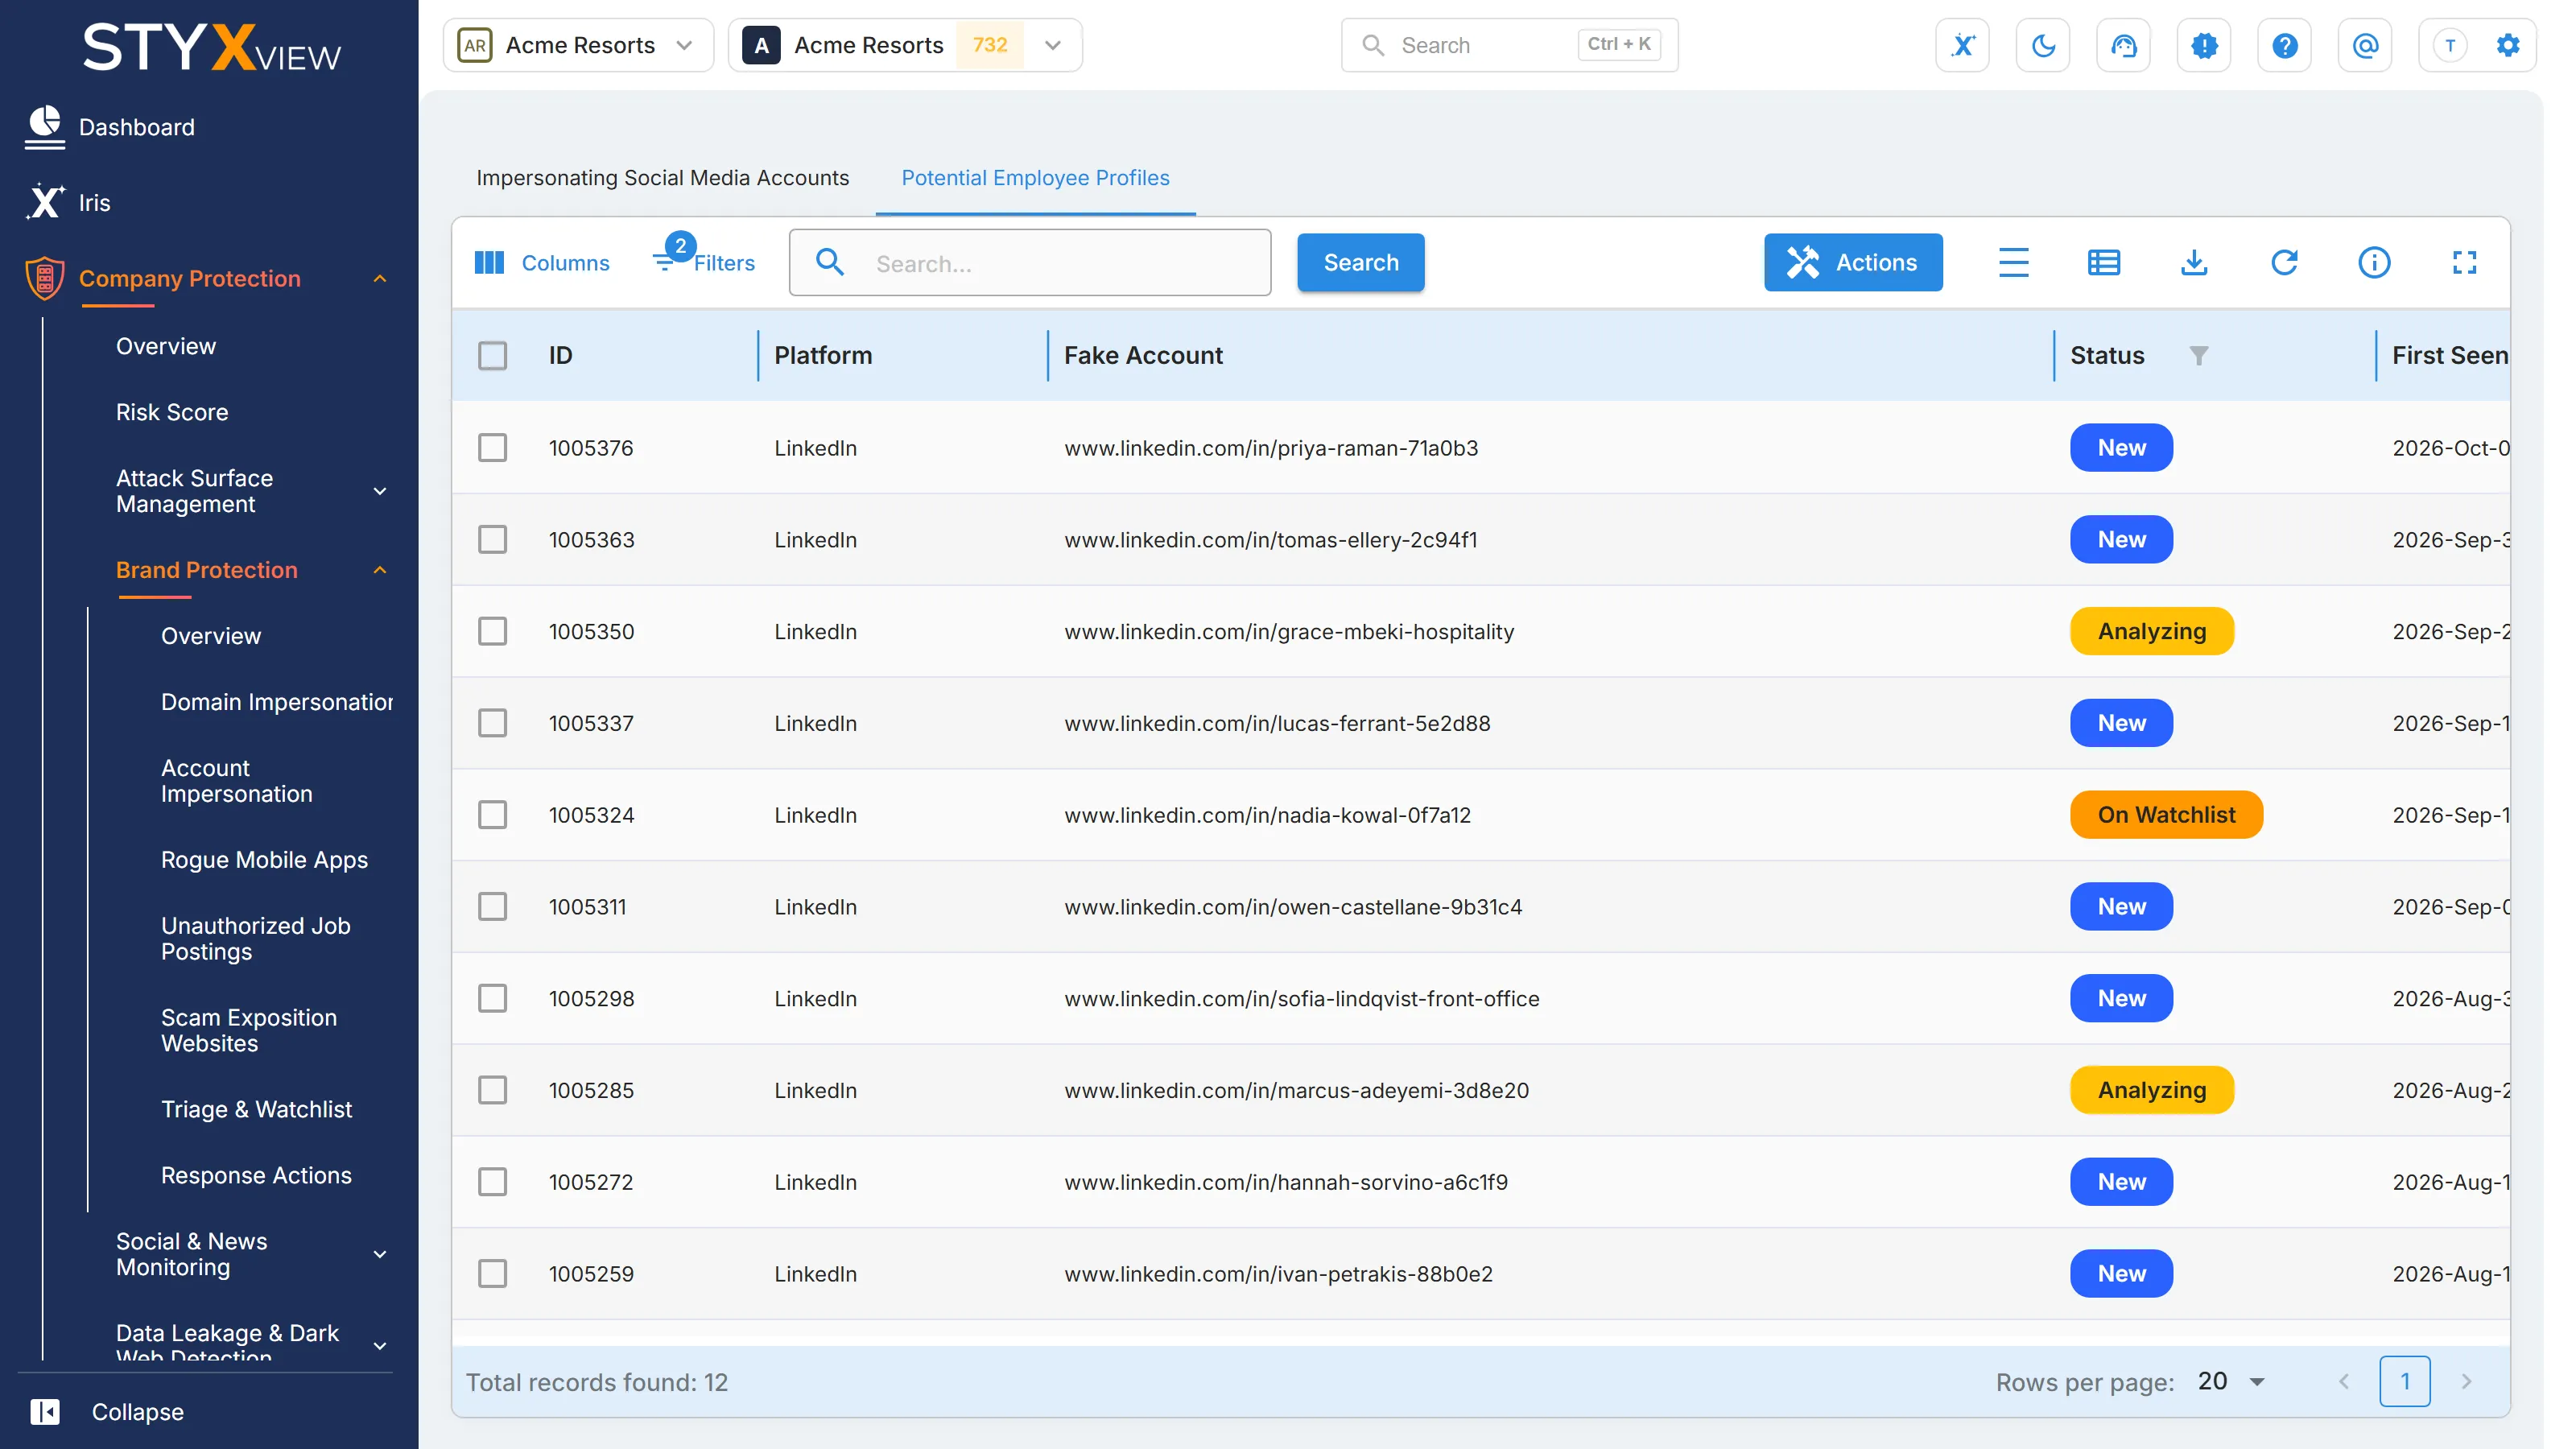
Task: Toggle table view layout icon
Action: 2103,262
